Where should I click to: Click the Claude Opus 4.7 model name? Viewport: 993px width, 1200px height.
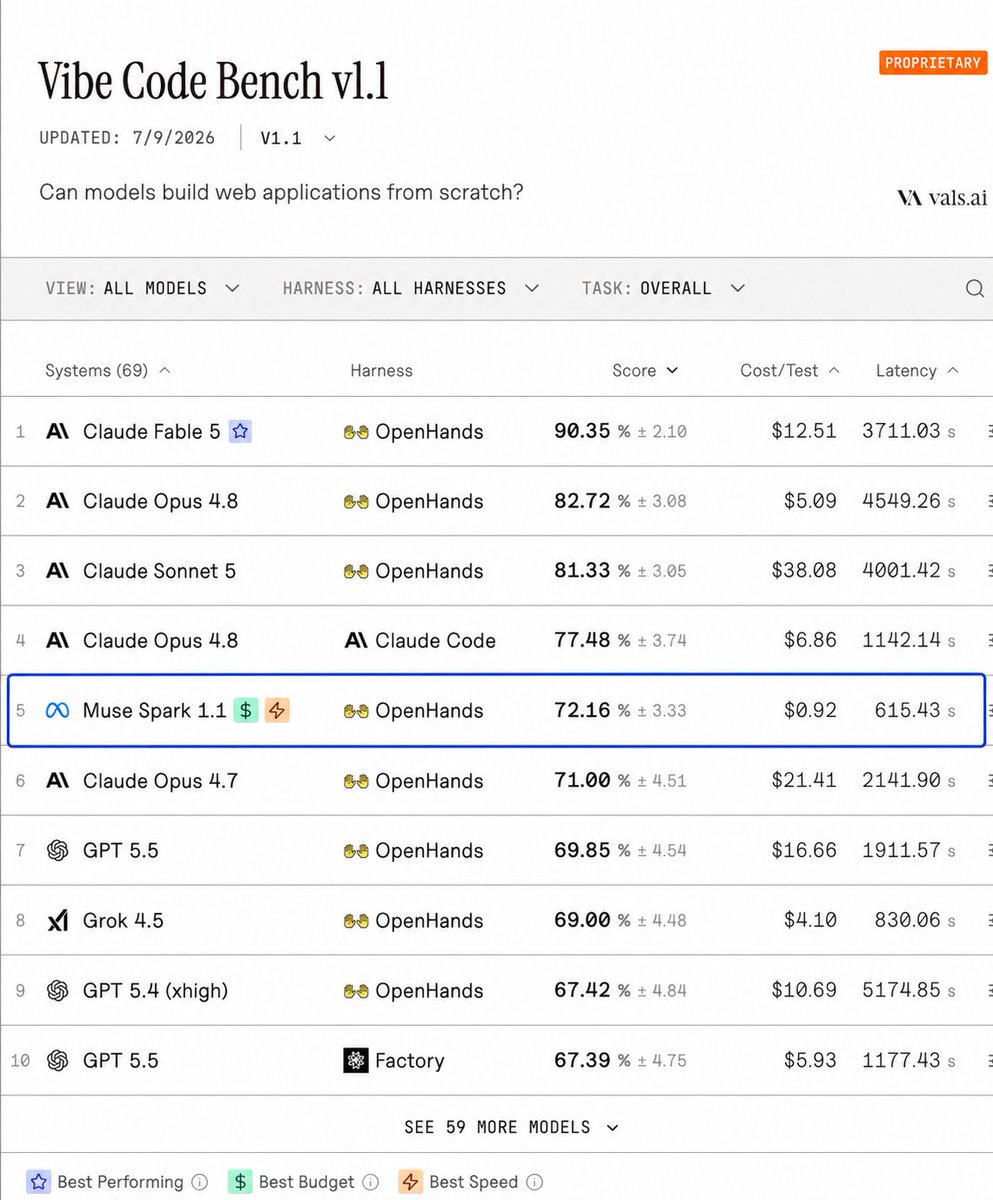pyautogui.click(x=160, y=781)
